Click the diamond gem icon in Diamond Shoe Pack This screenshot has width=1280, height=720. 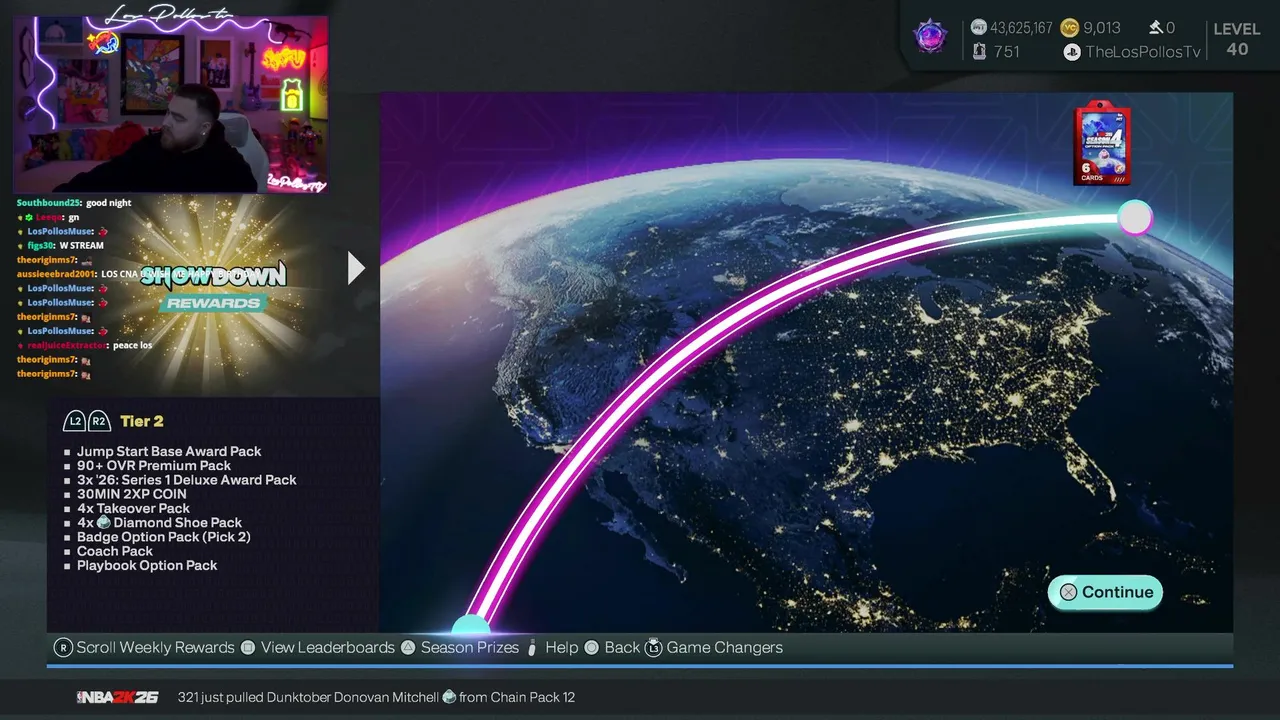[103, 523]
